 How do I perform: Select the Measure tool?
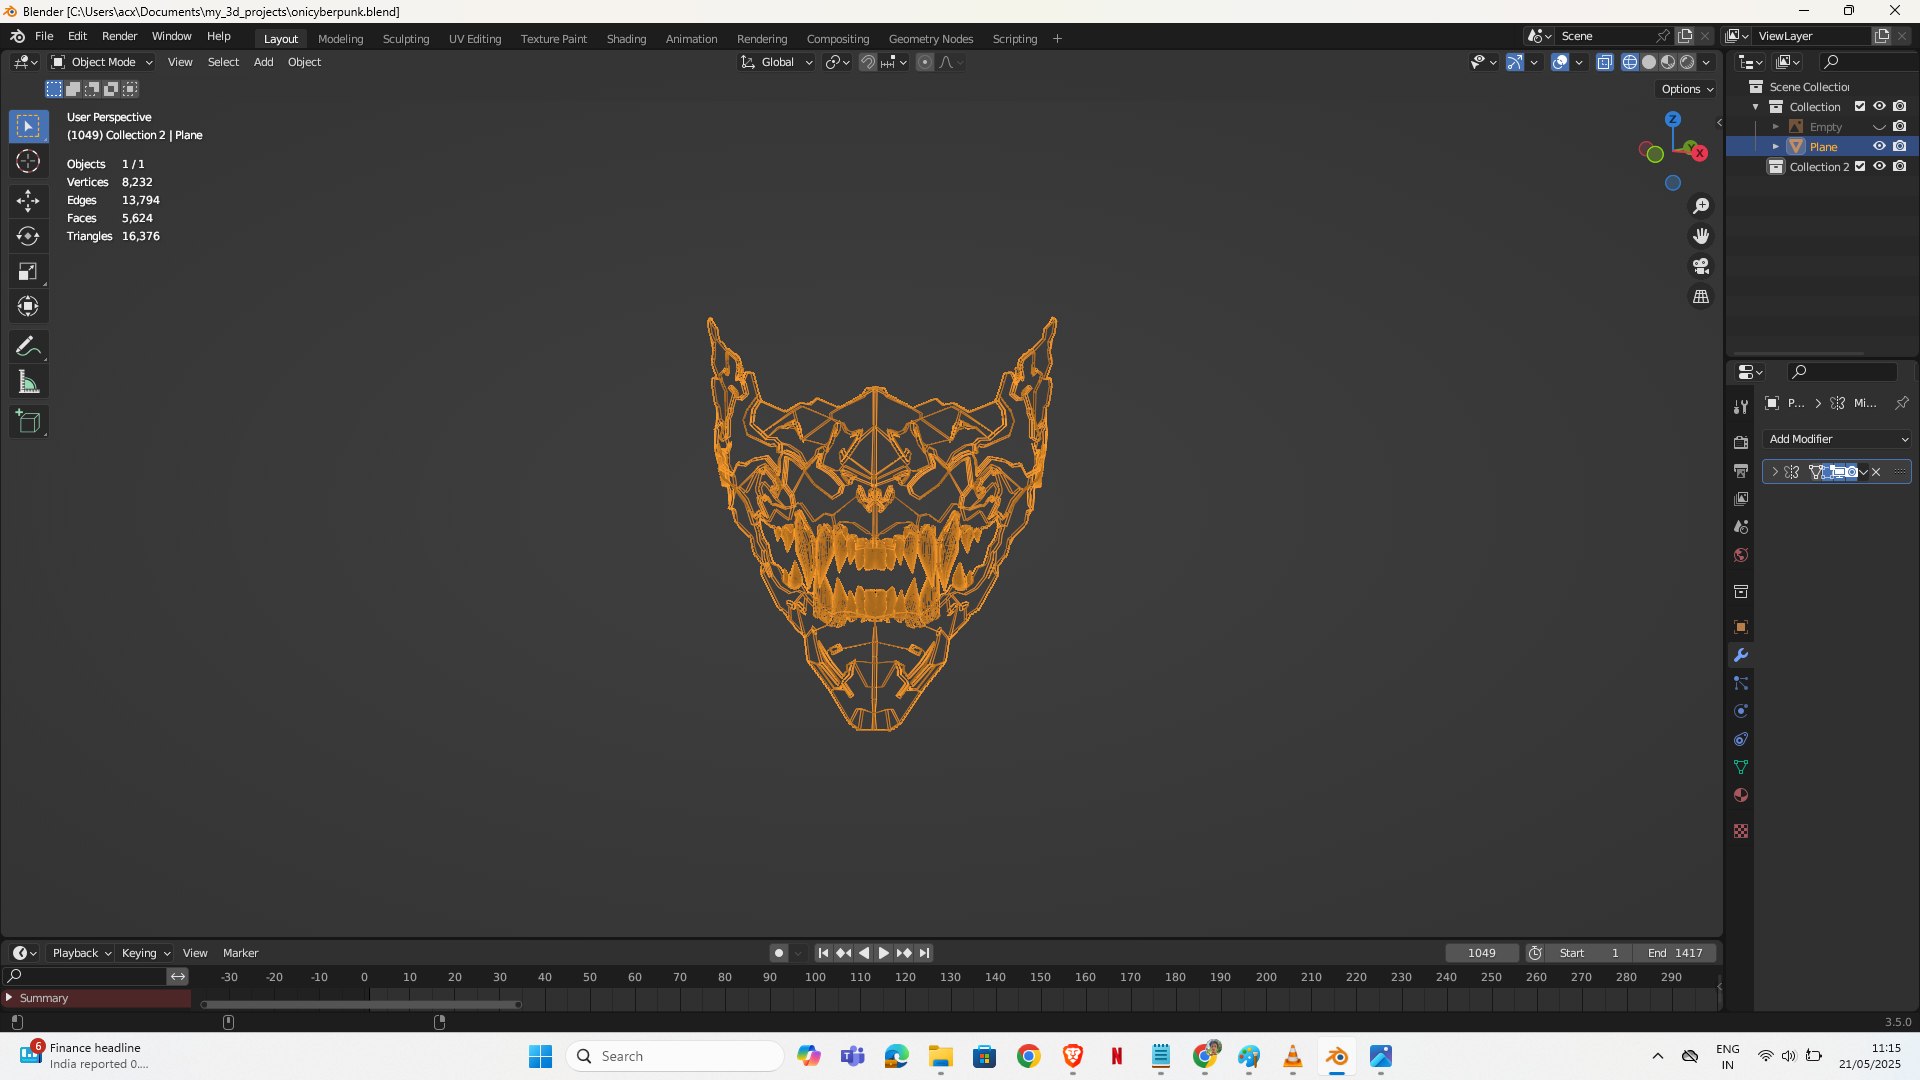(x=28, y=382)
